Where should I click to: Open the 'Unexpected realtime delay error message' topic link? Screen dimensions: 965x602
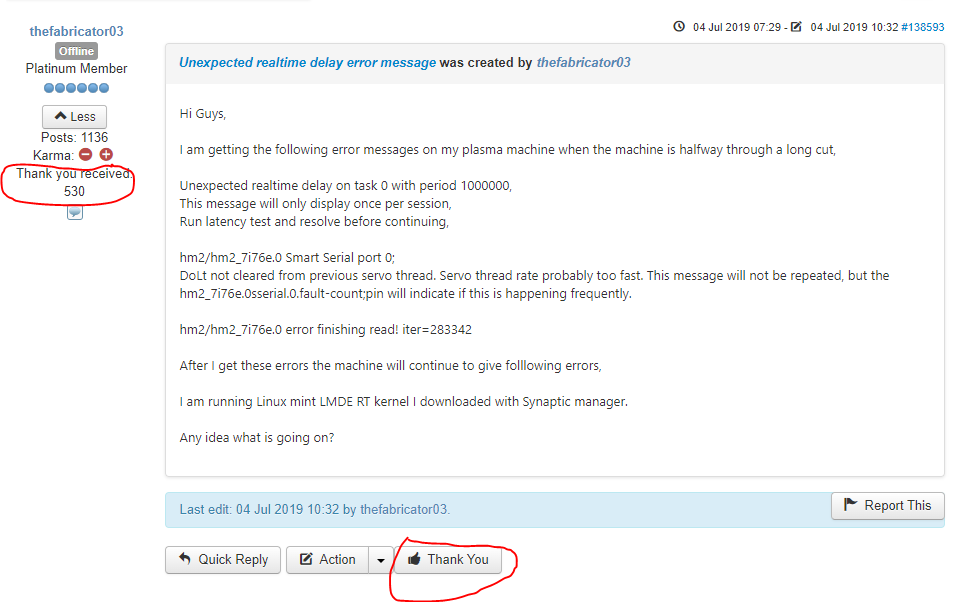pyautogui.click(x=307, y=62)
